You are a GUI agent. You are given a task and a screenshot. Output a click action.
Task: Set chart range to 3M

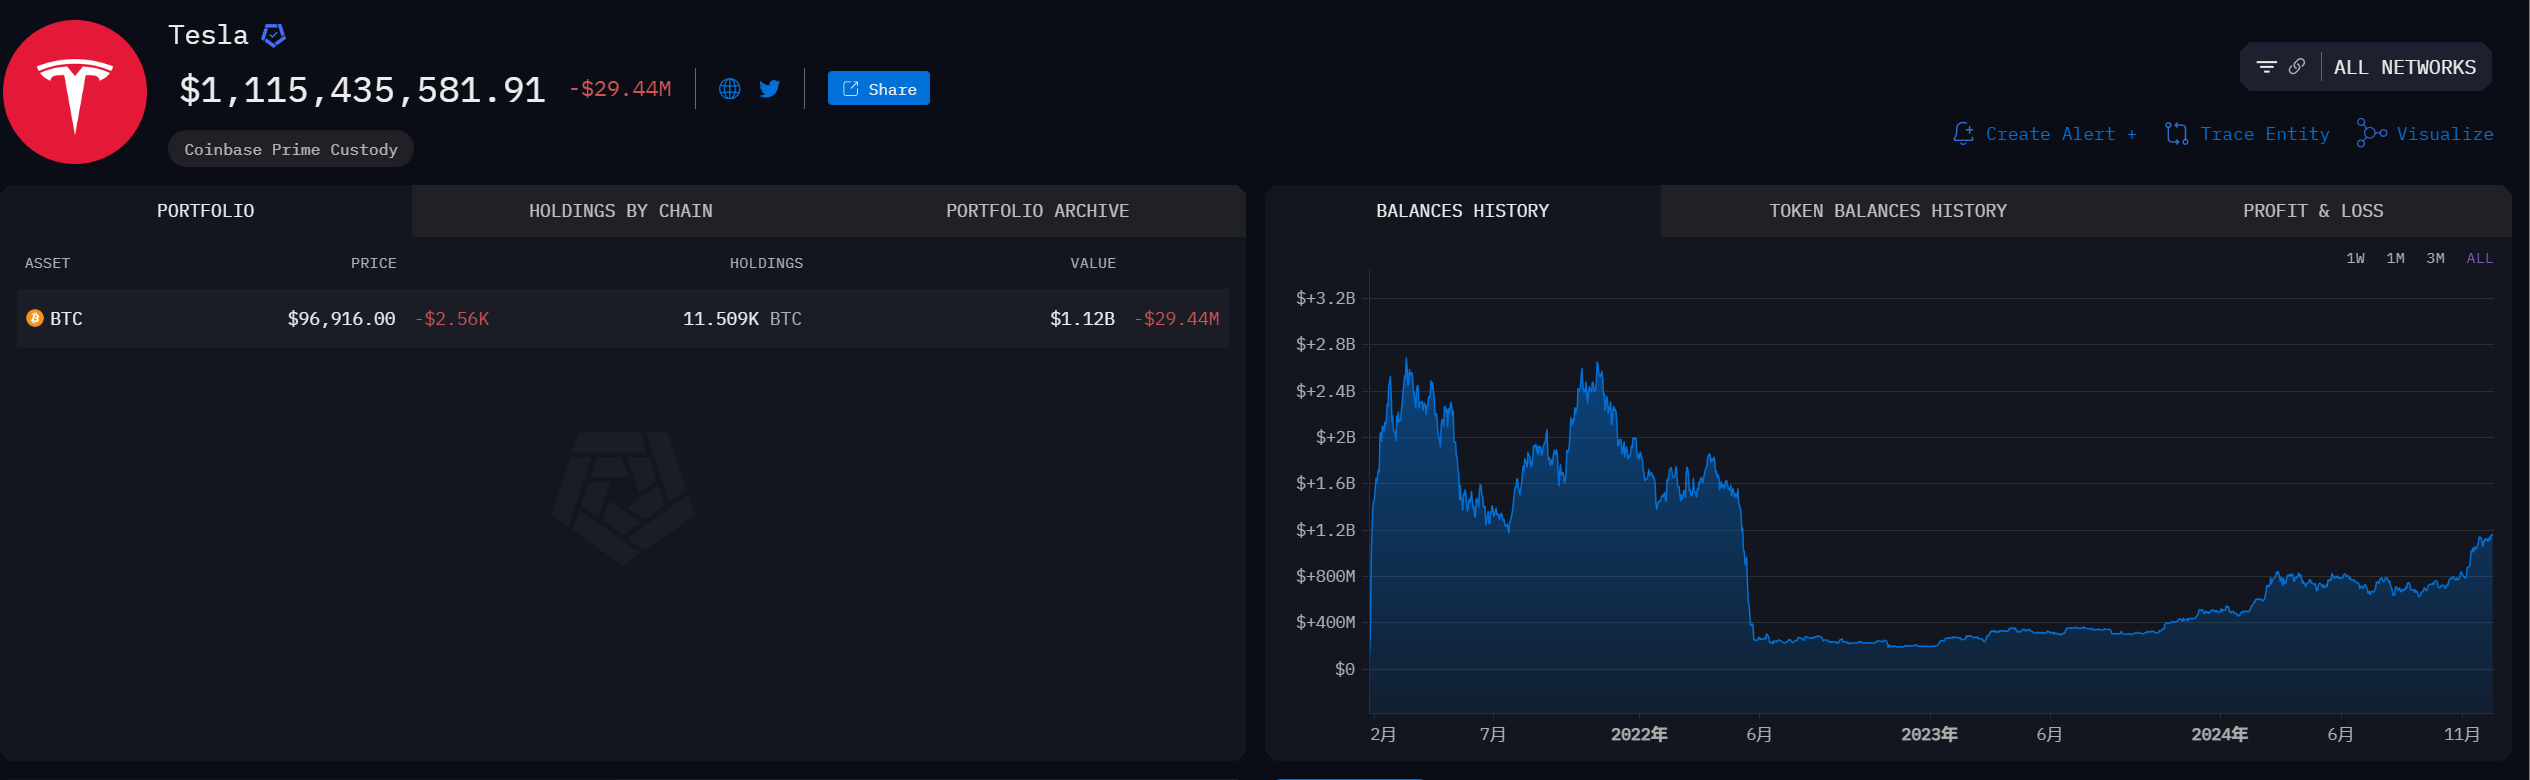[x=2435, y=258]
